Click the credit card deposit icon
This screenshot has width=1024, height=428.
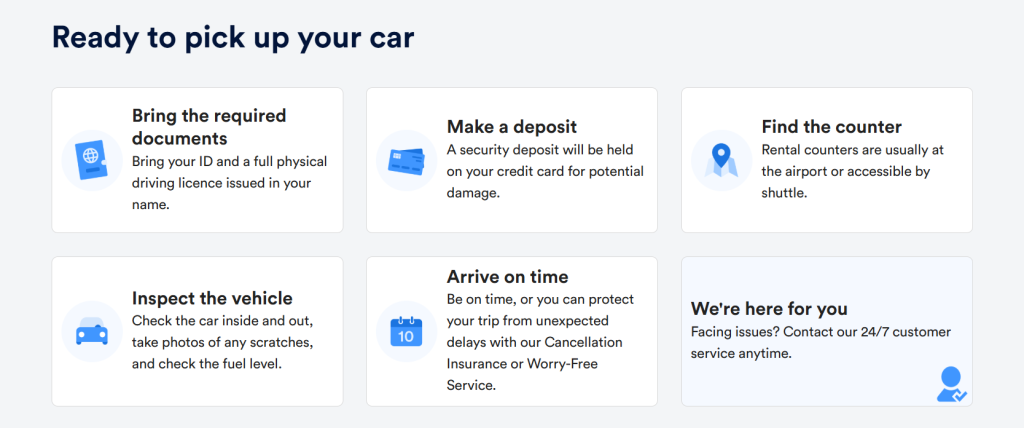(407, 160)
